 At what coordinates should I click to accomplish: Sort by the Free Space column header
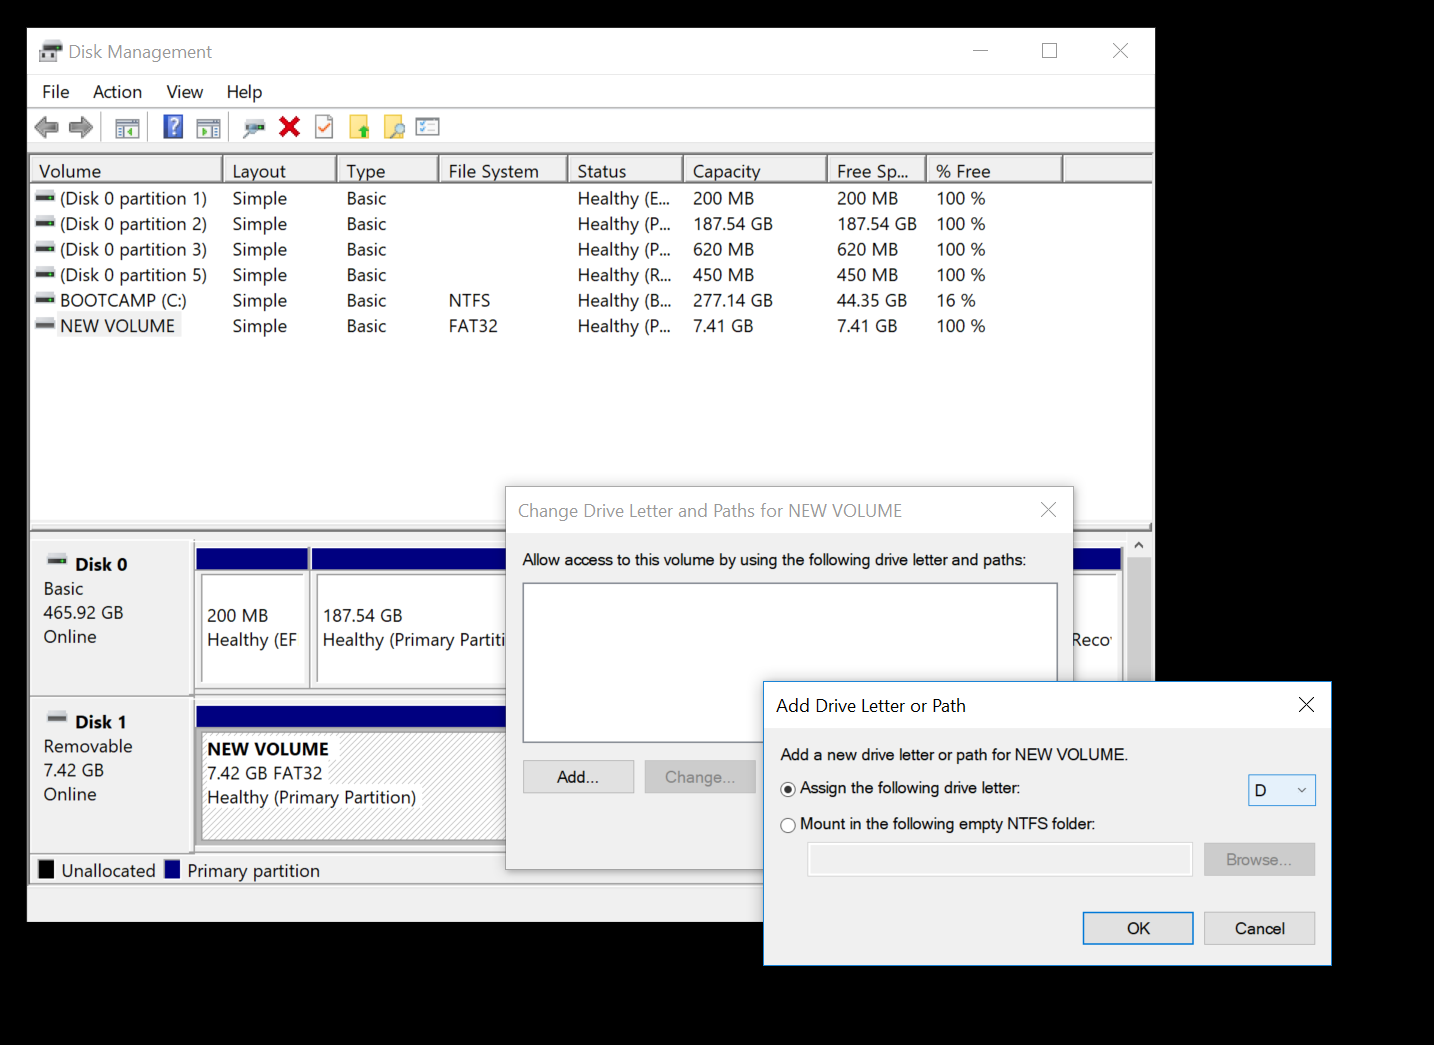(x=877, y=171)
